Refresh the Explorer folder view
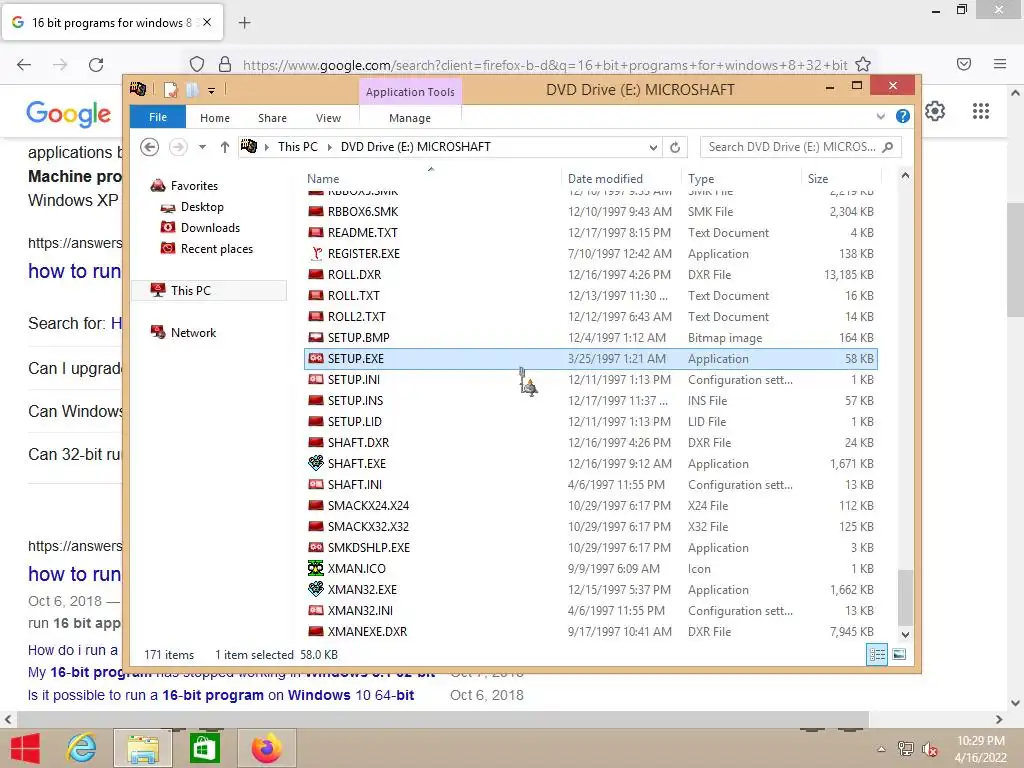 tap(675, 148)
